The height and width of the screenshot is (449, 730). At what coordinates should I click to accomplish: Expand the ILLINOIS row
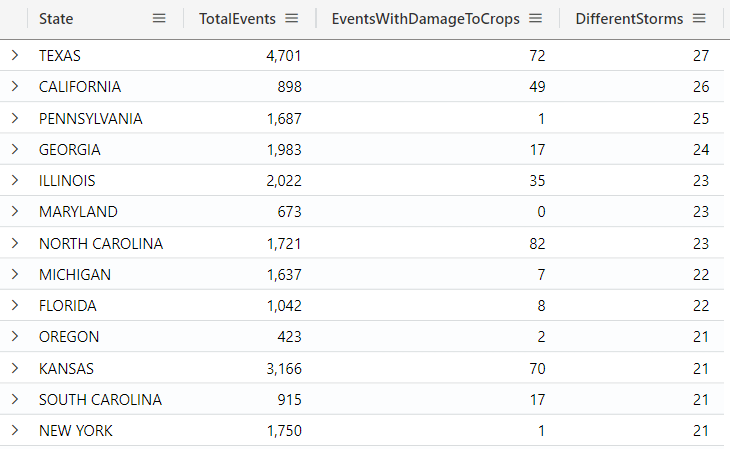tap(15, 181)
